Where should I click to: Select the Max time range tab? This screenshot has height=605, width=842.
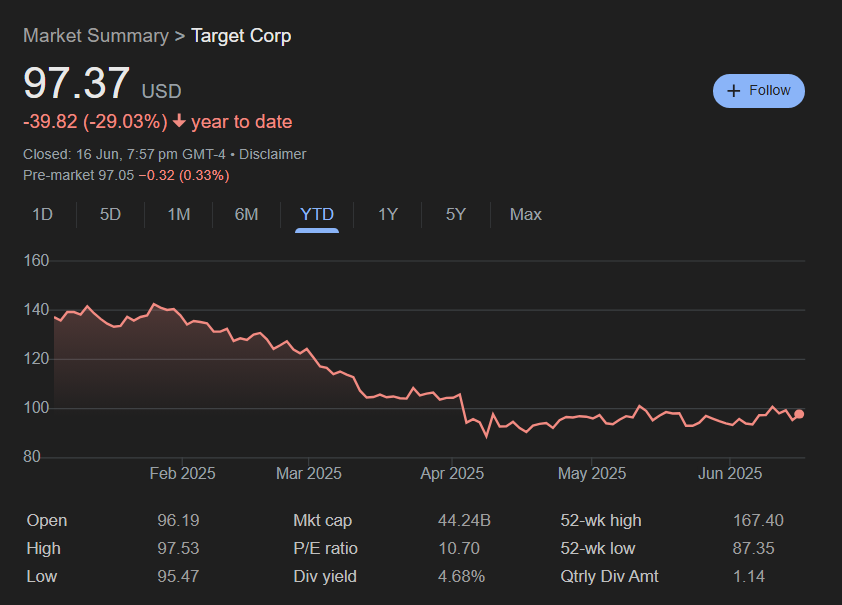[526, 215]
